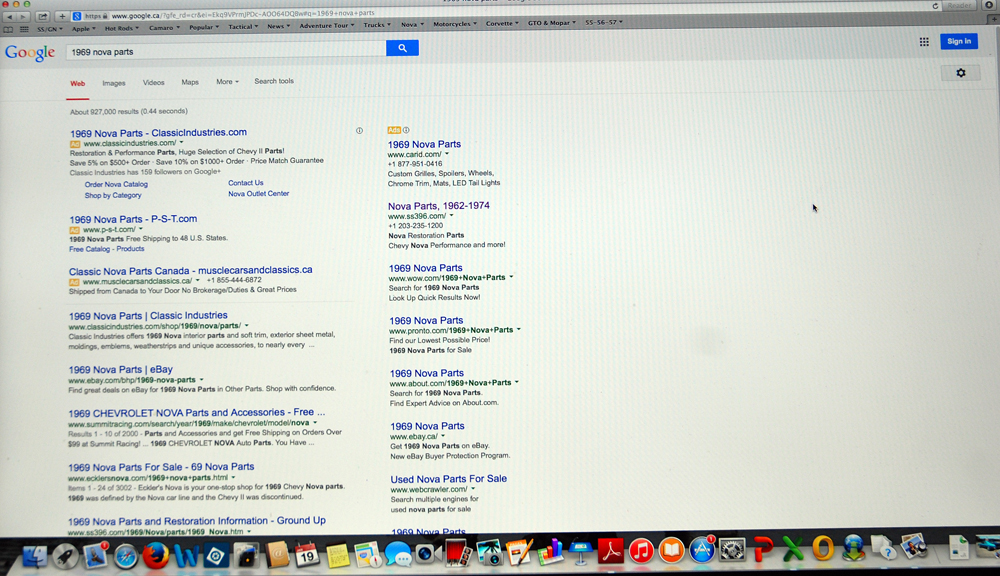Image resolution: width=1000 pixels, height=576 pixels.
Task: Open the Order Nova Catalog sitelink
Action: pos(116,184)
